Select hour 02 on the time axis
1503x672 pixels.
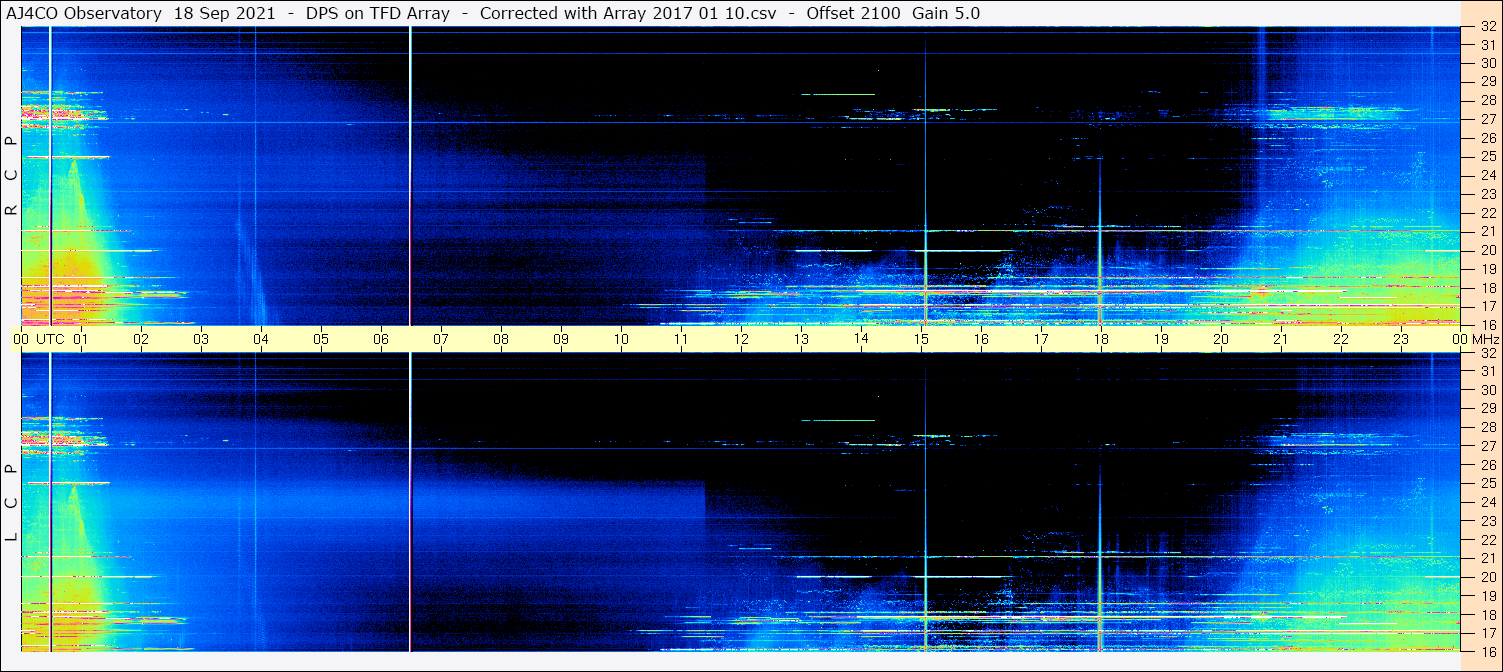141,339
